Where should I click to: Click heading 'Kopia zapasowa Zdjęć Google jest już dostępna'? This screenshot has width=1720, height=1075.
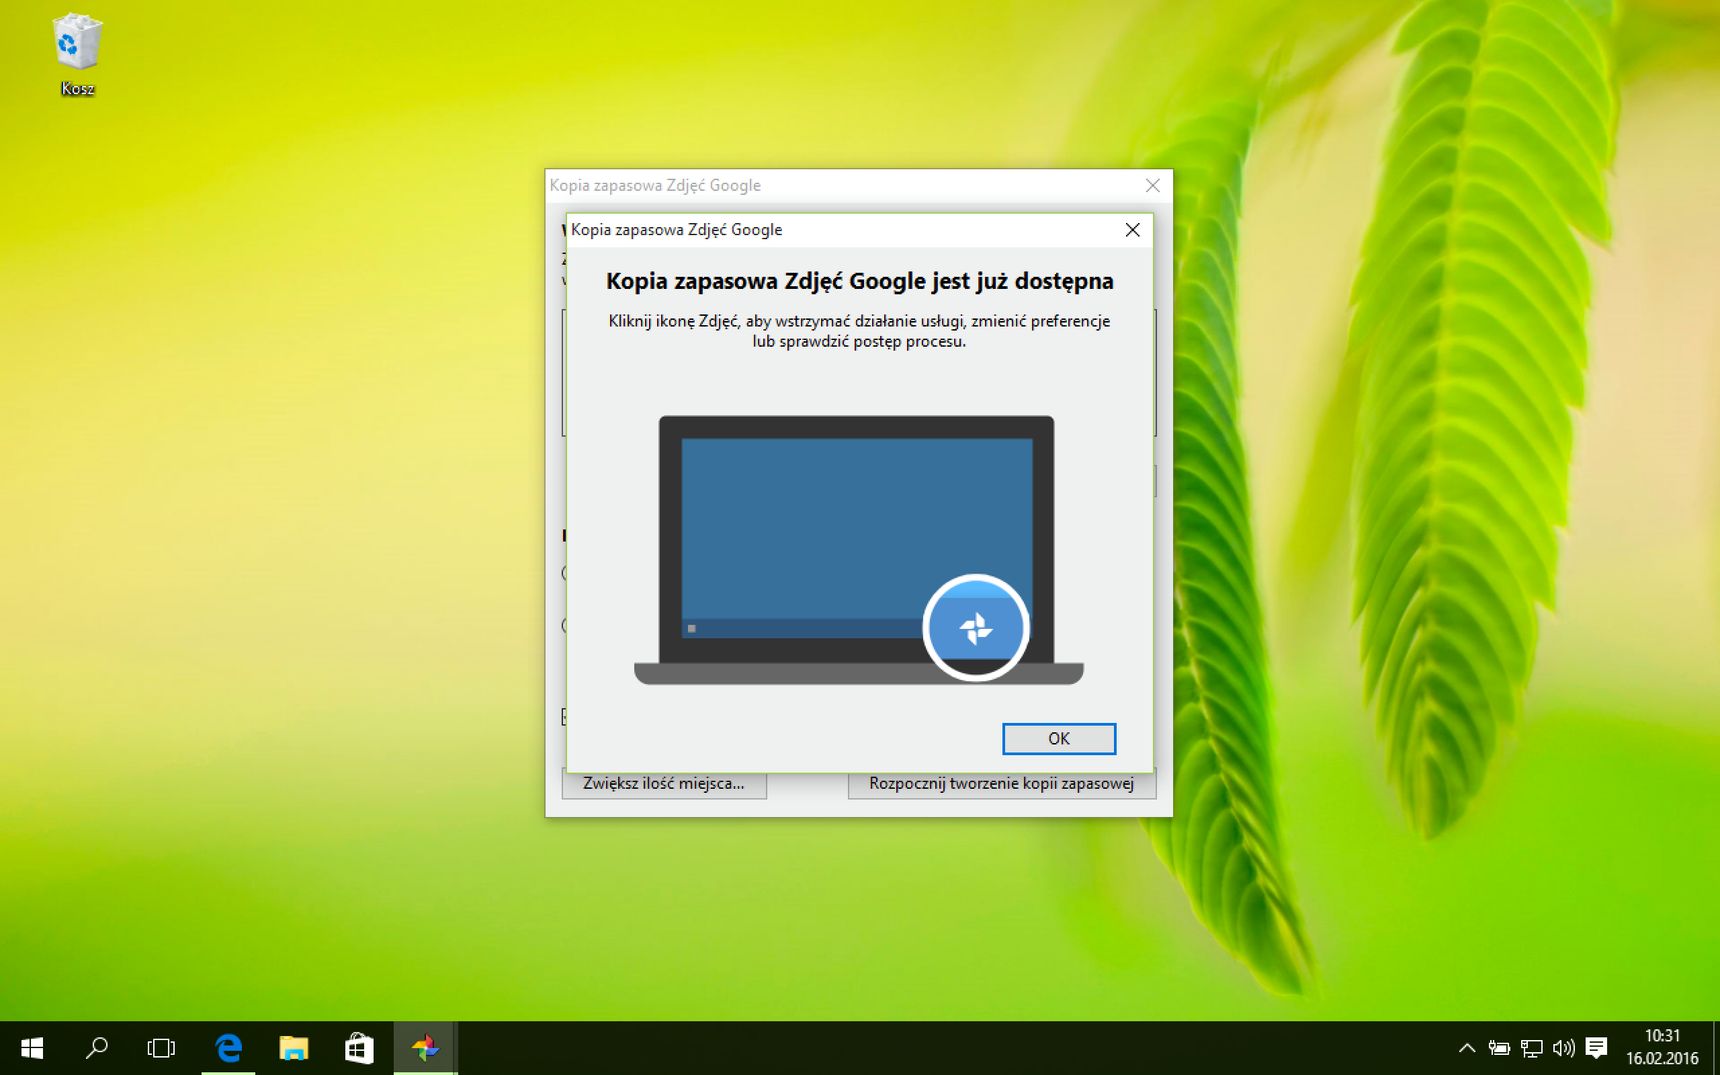(859, 281)
